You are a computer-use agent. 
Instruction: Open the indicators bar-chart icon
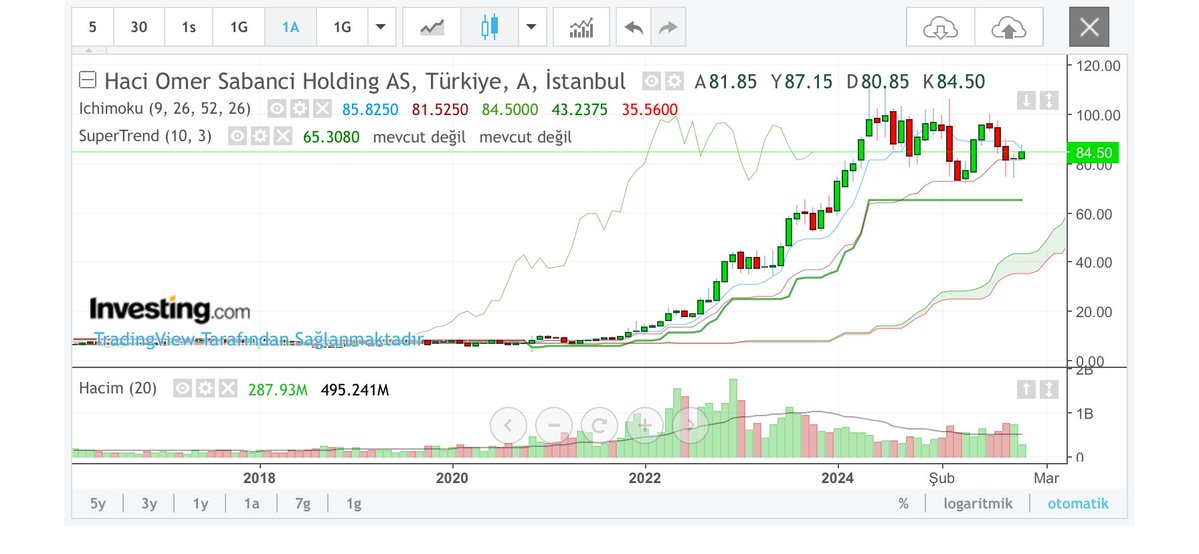click(x=581, y=28)
